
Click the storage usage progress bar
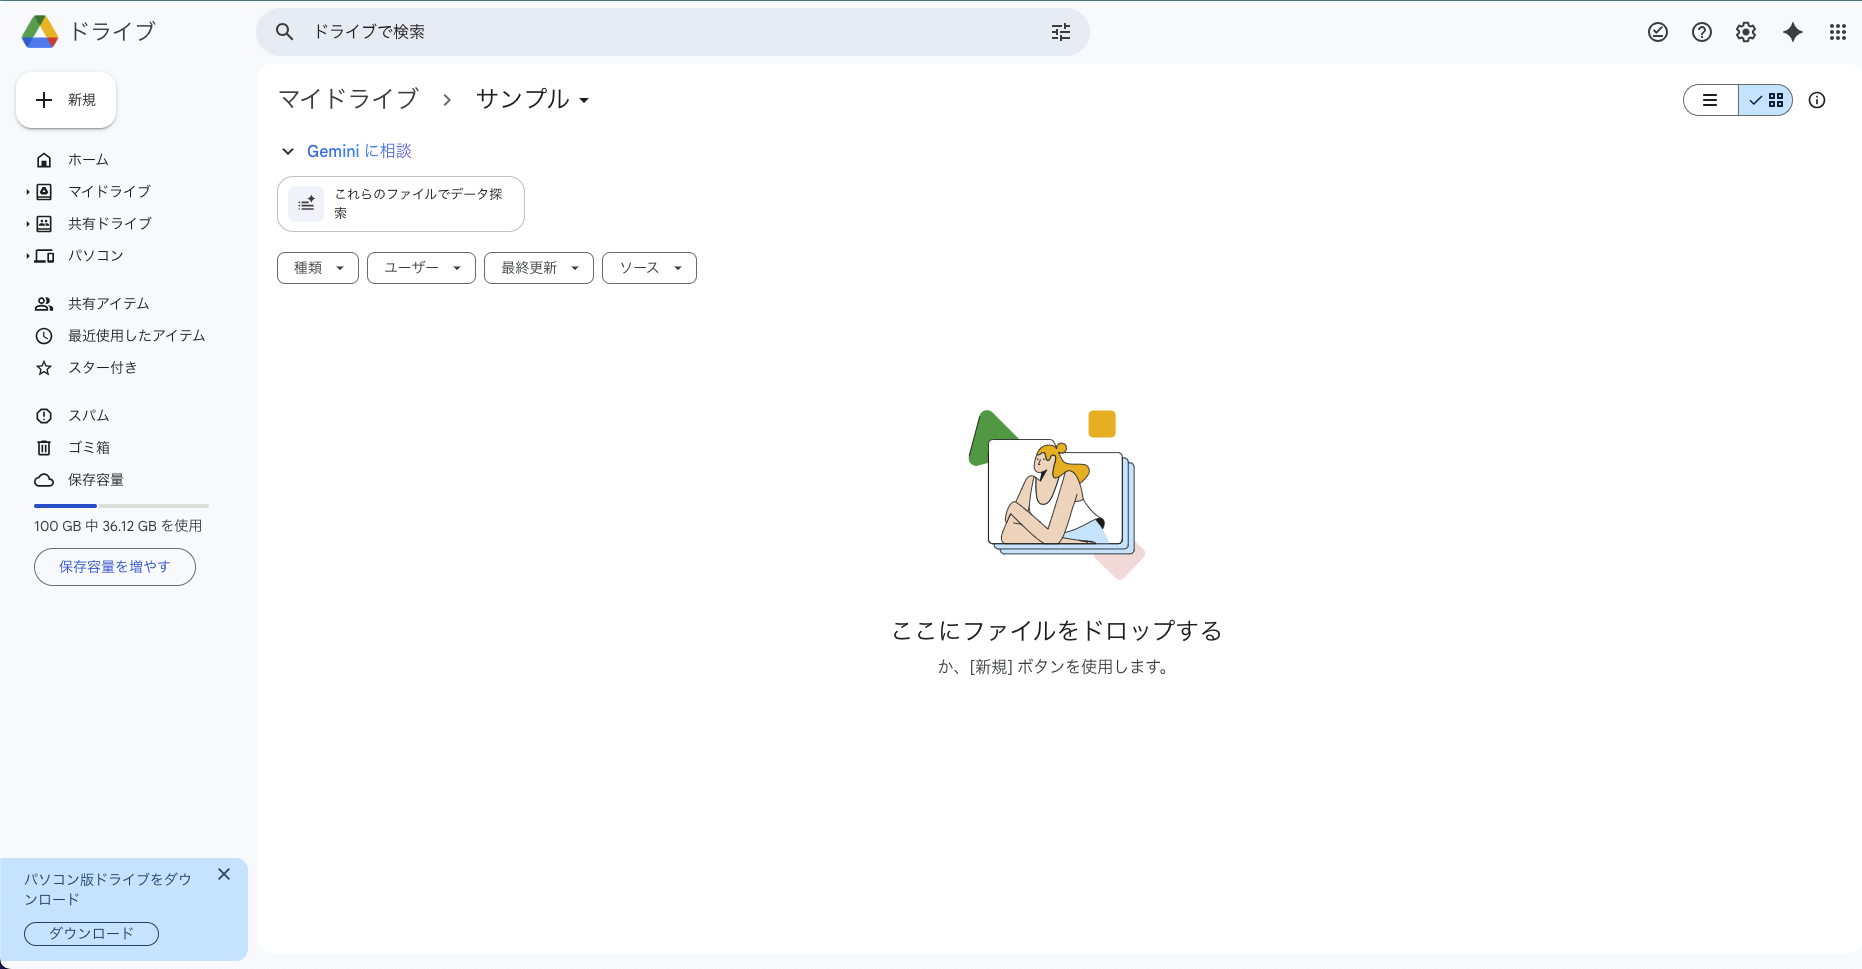(121, 506)
